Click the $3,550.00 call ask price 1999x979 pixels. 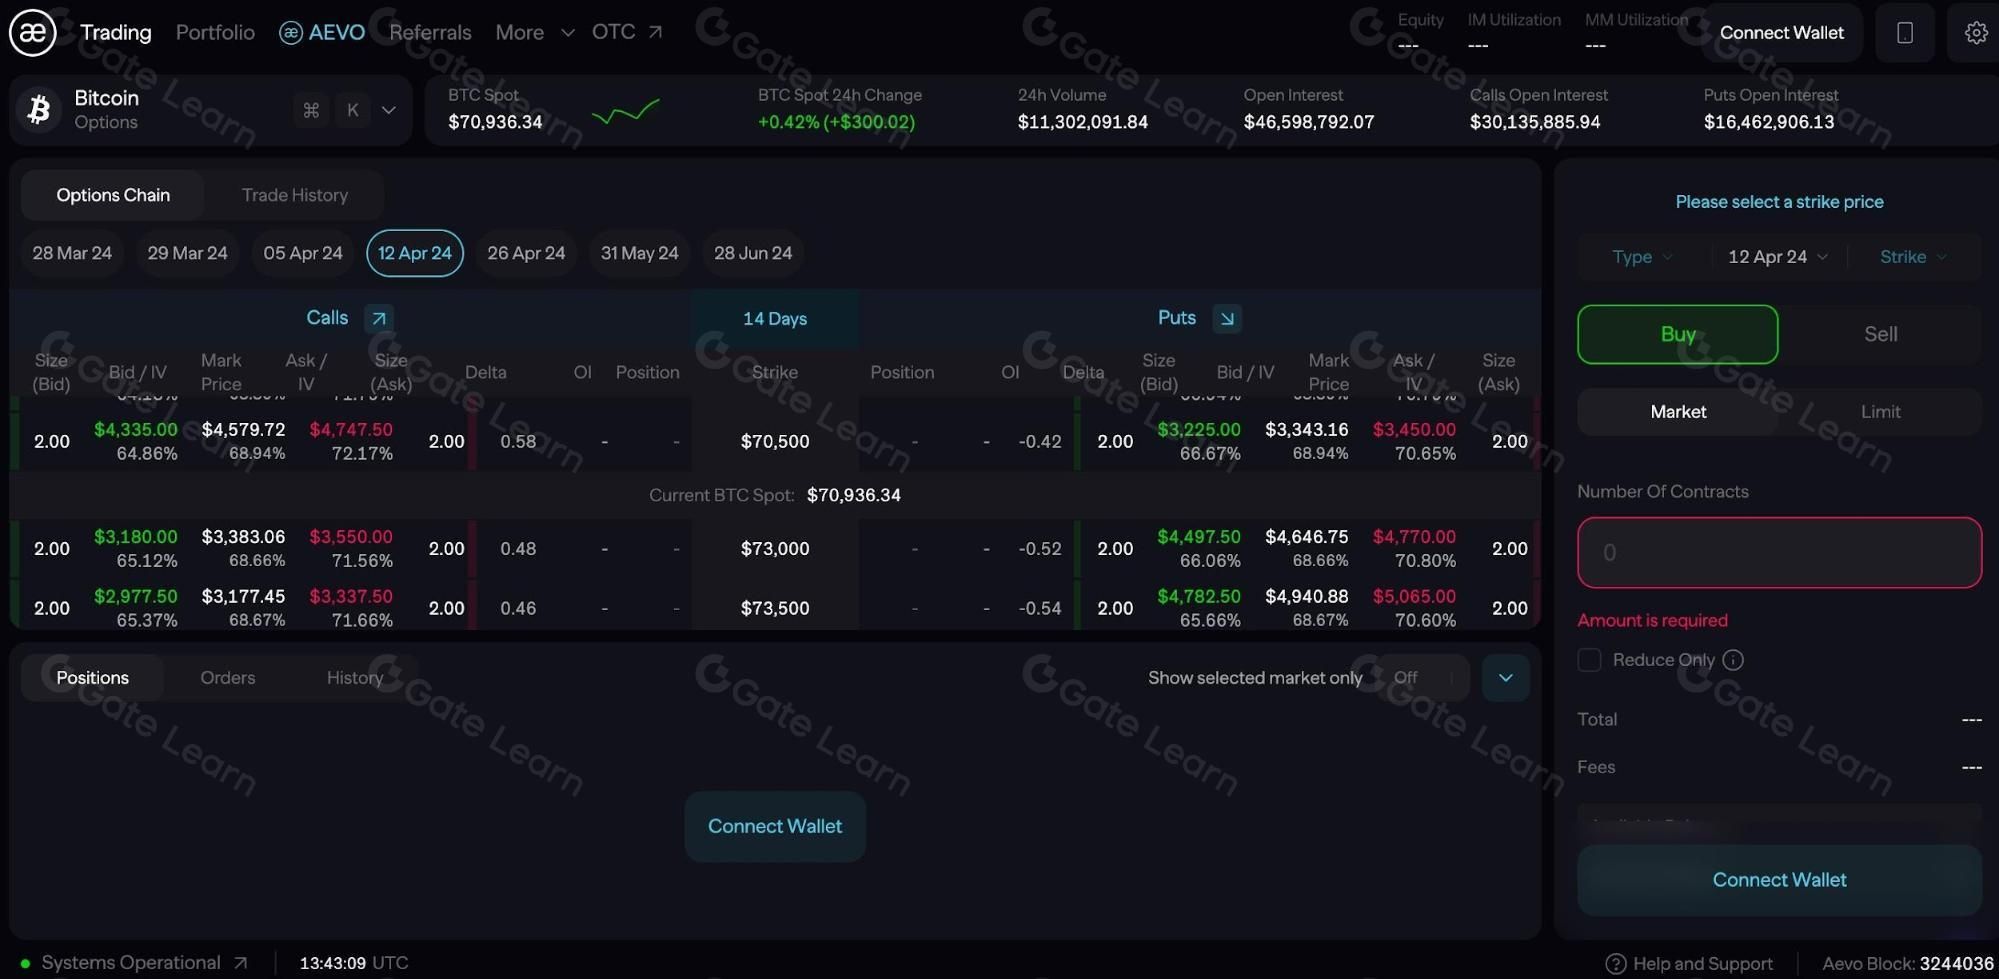(x=351, y=537)
